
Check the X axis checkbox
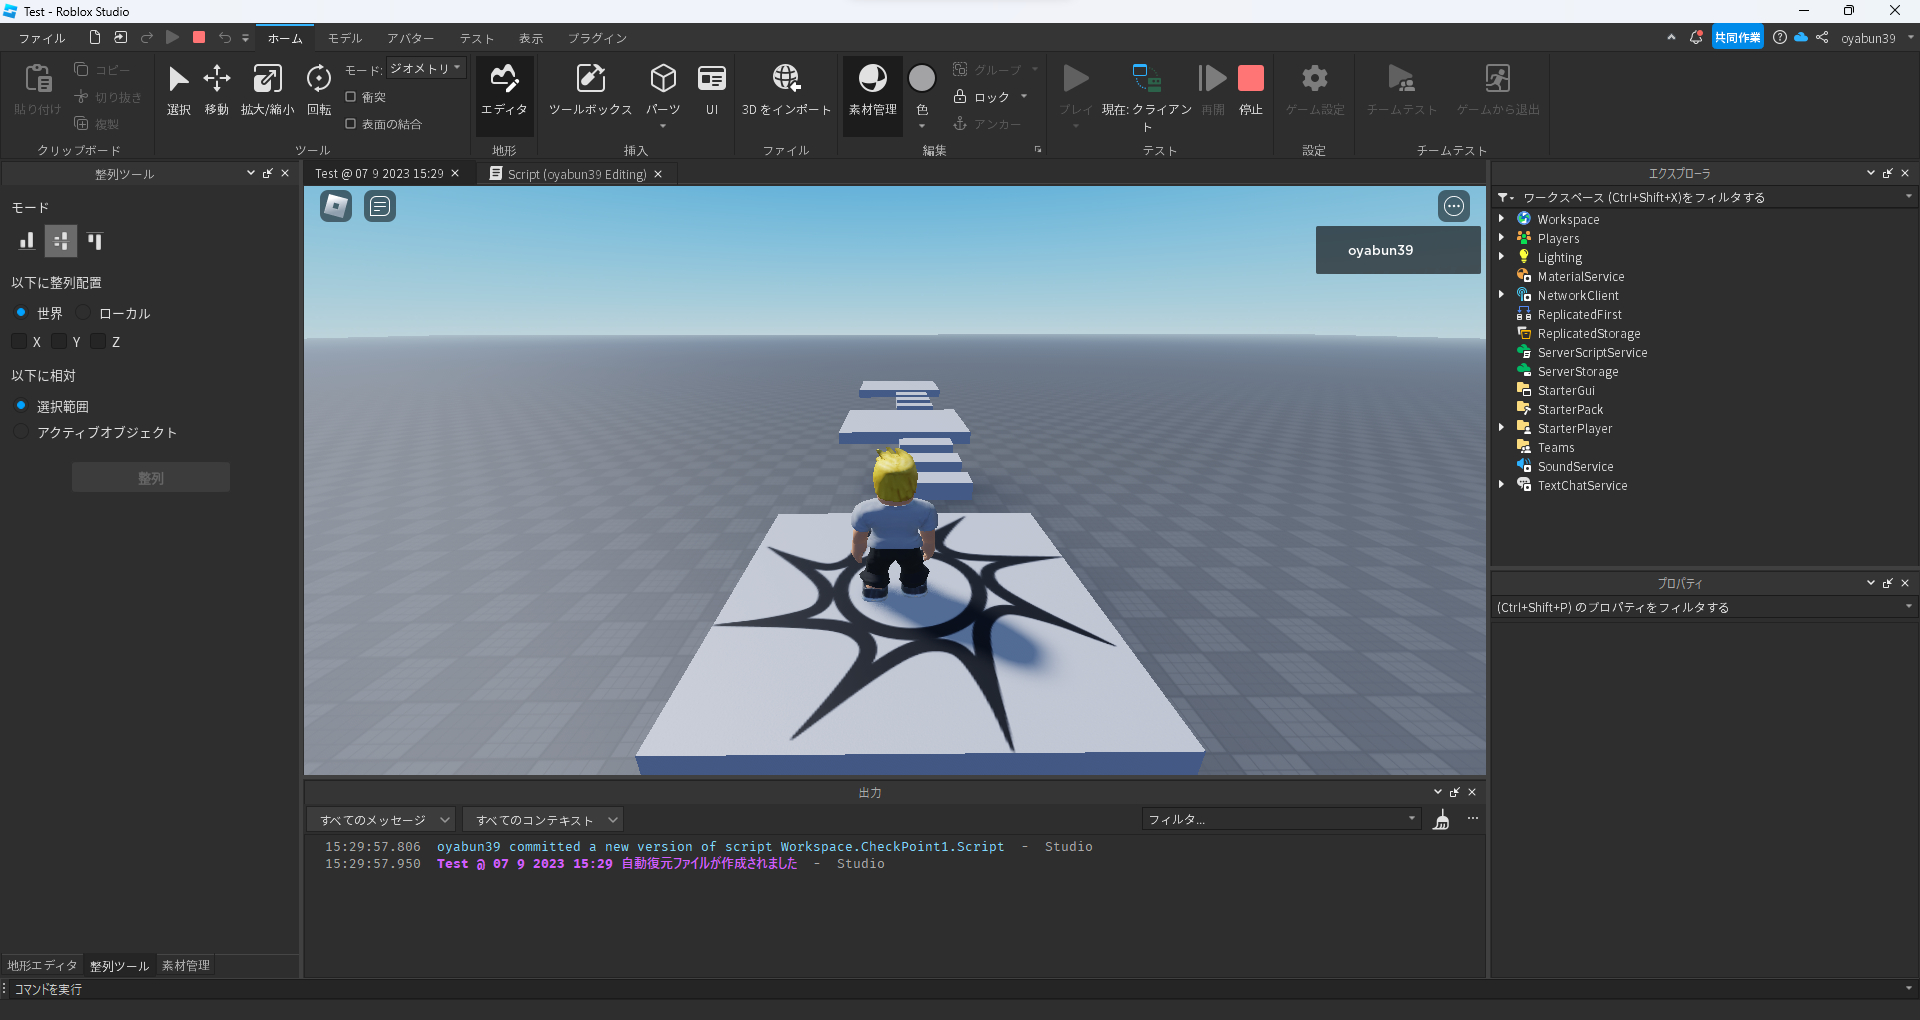tap(19, 342)
